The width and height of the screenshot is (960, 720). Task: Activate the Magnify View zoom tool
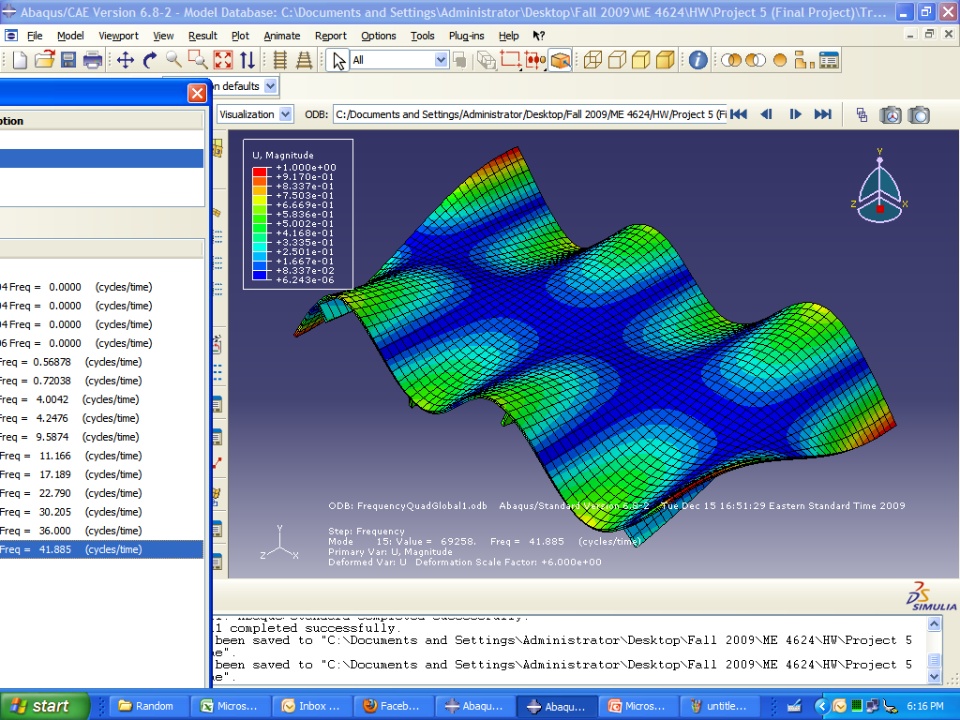[174, 60]
